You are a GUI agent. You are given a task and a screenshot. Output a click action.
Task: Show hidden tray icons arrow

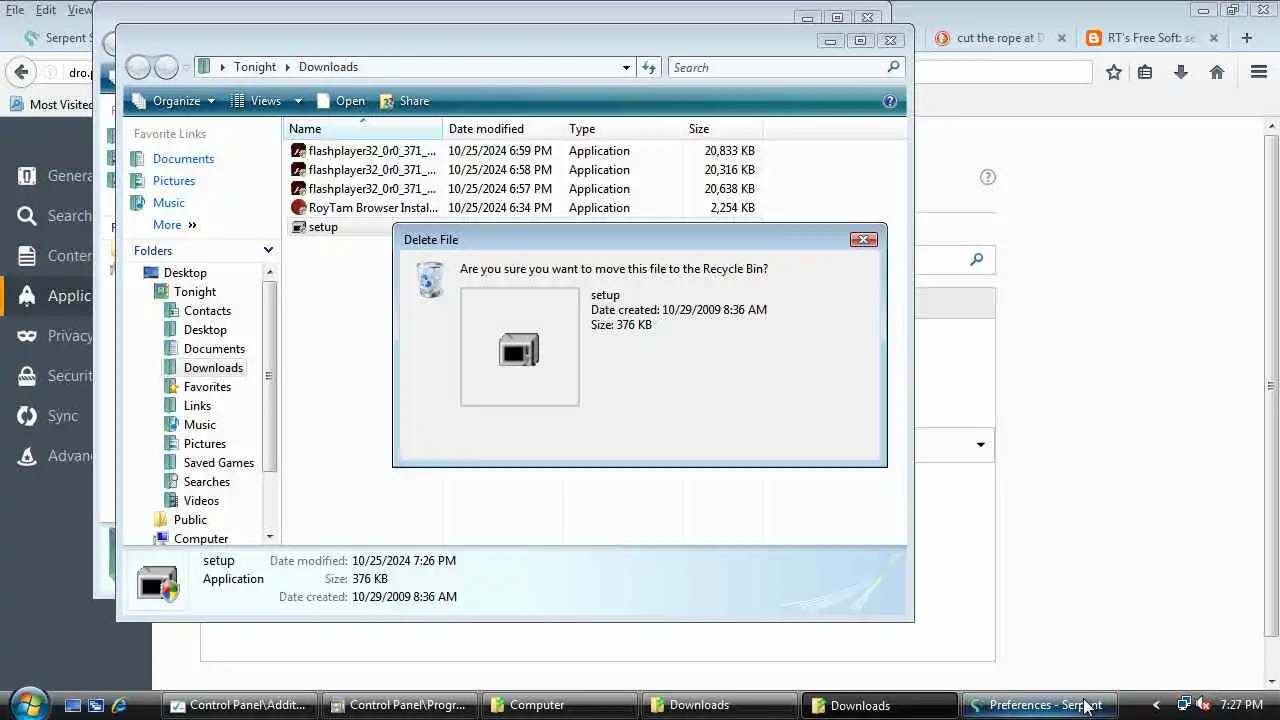[1157, 705]
